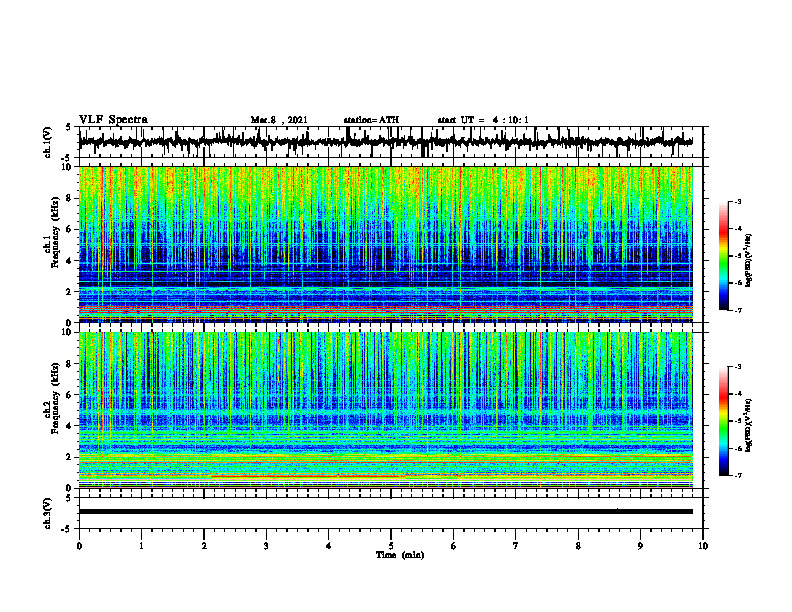Image resolution: width=792 pixels, height=612 pixels.
Task: Click the "ch.1(V)" axis label of top waveform
Action: [48, 142]
